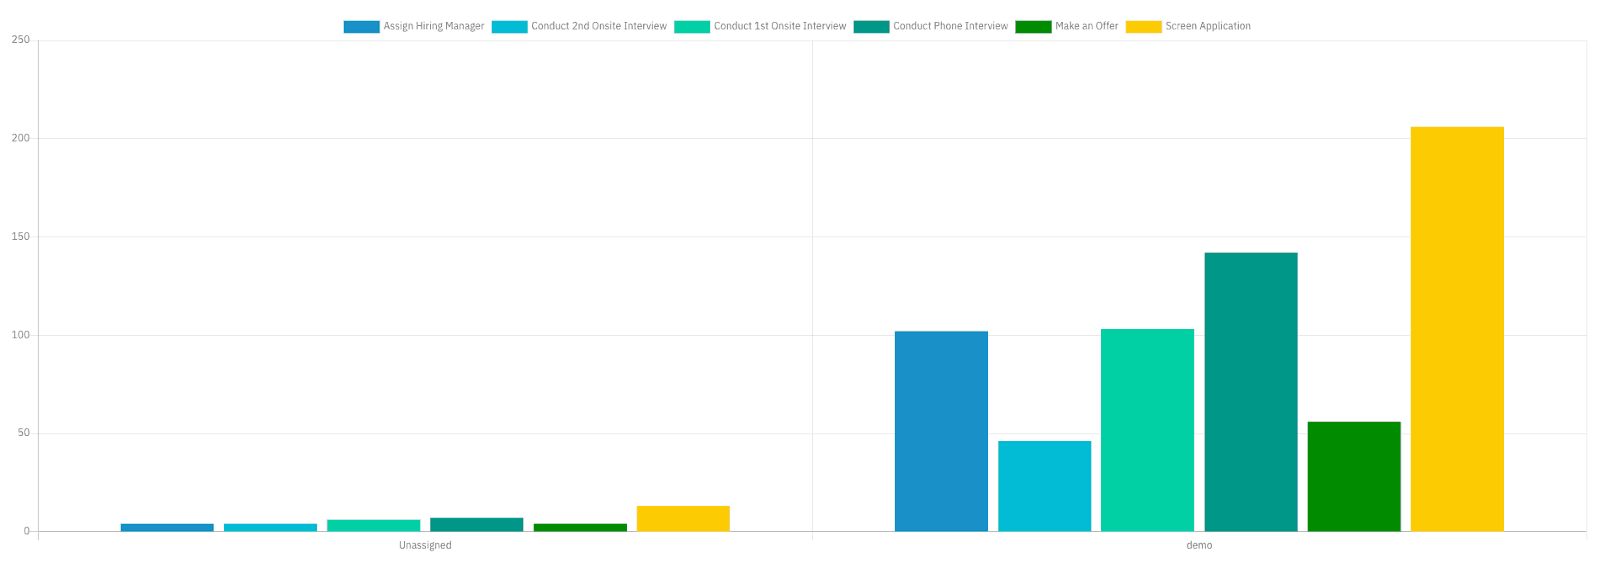This screenshot has height=563, width=1600.
Task: Click the Screen Application legend label
Action: (1208, 27)
